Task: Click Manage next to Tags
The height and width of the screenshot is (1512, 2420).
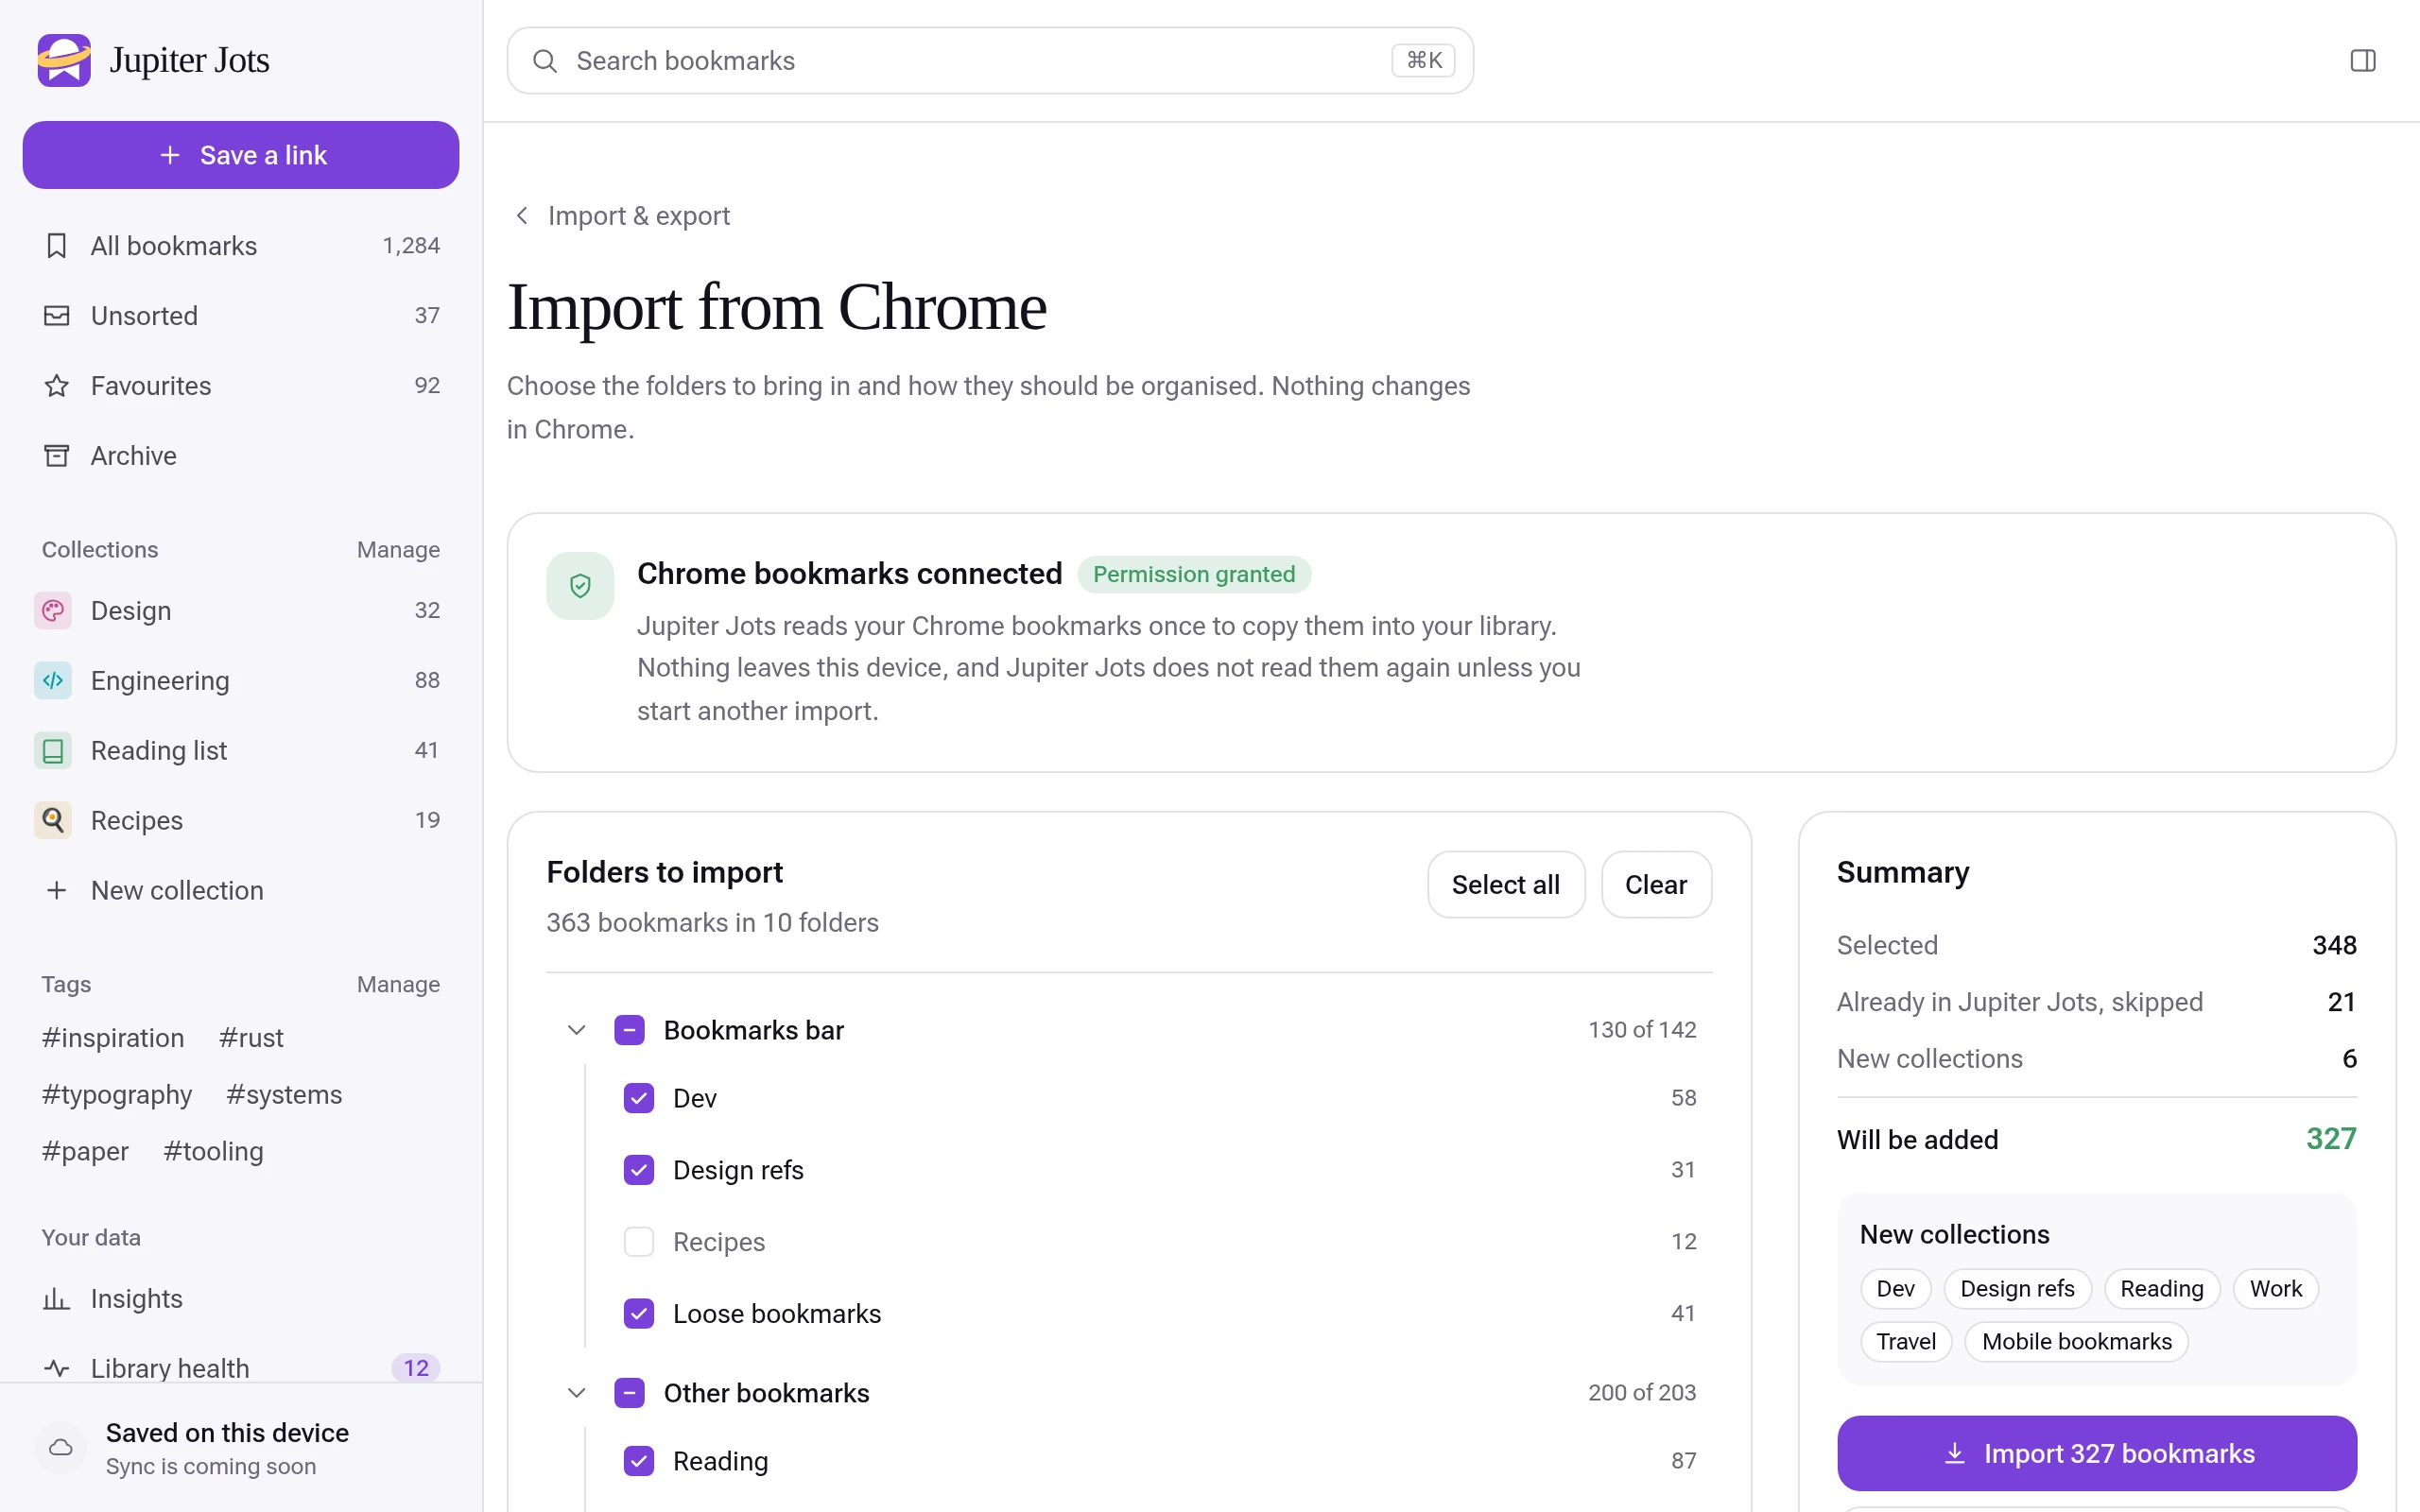Action: (x=398, y=985)
